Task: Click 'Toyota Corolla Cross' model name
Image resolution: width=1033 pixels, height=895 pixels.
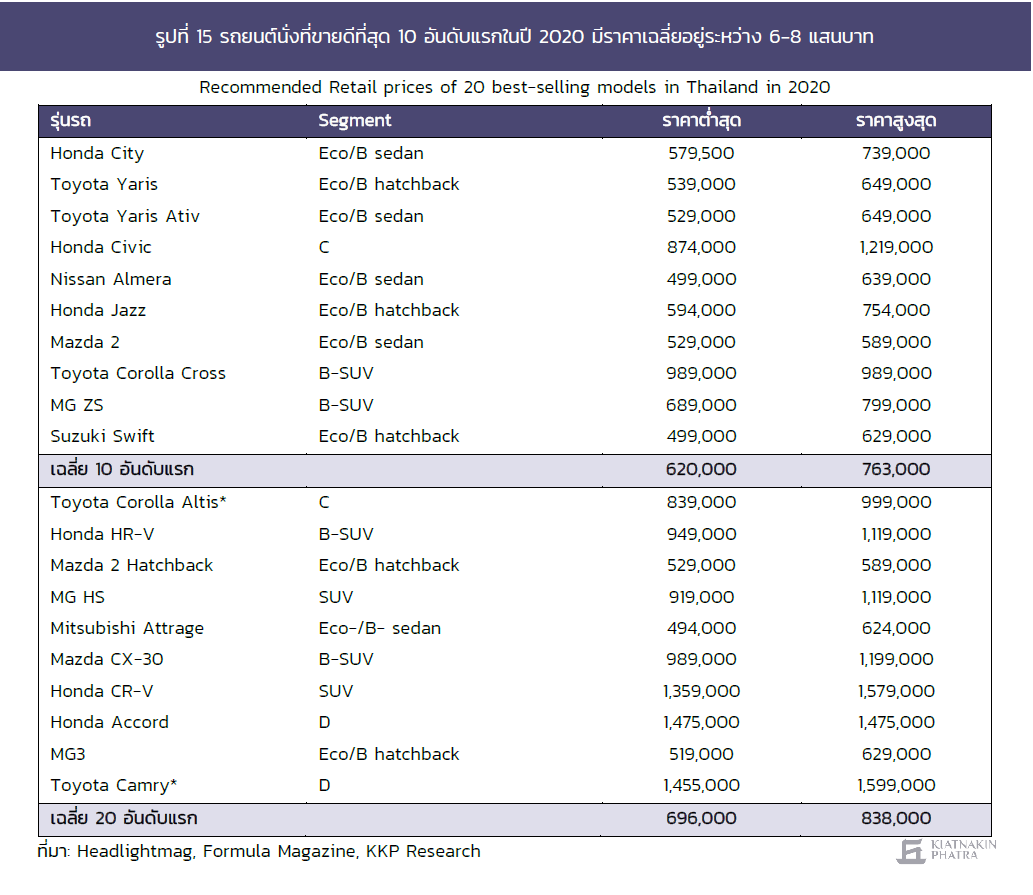Action: tap(138, 373)
